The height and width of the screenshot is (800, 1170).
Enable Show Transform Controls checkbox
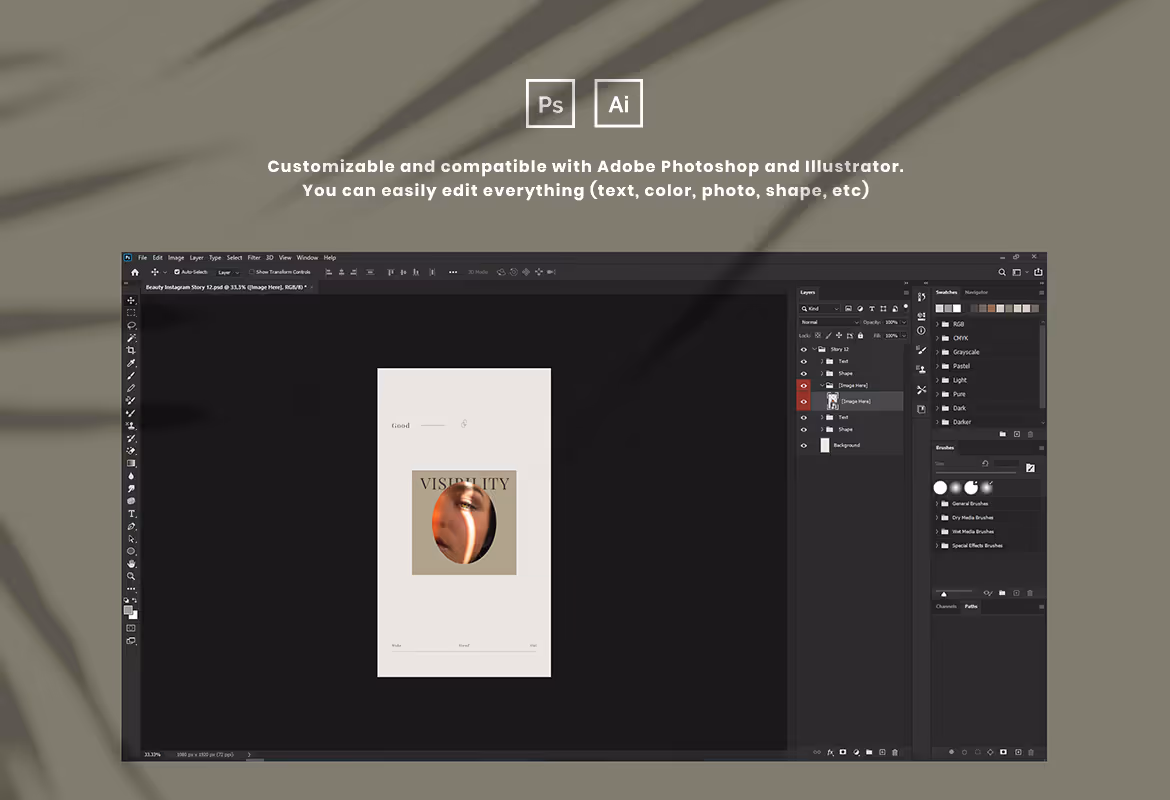pyautogui.click(x=251, y=272)
